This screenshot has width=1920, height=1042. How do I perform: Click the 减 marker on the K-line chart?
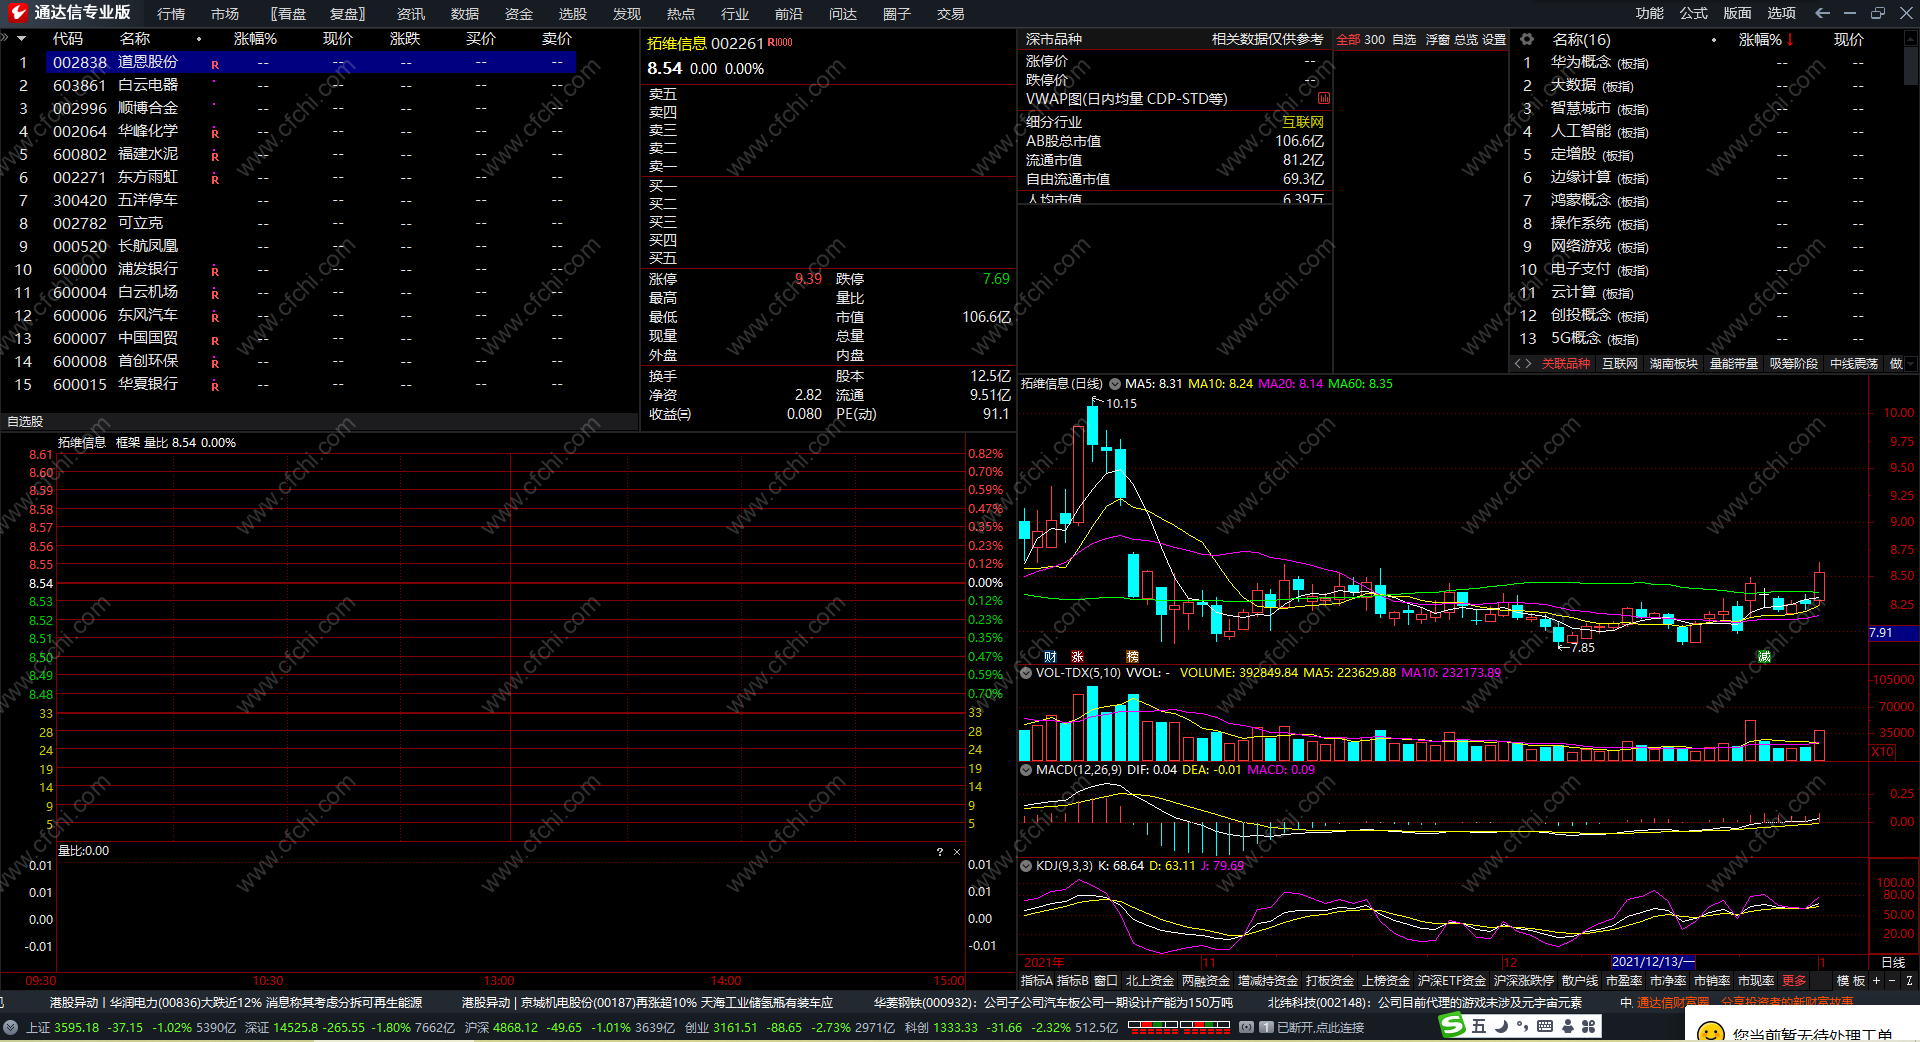(x=1764, y=657)
